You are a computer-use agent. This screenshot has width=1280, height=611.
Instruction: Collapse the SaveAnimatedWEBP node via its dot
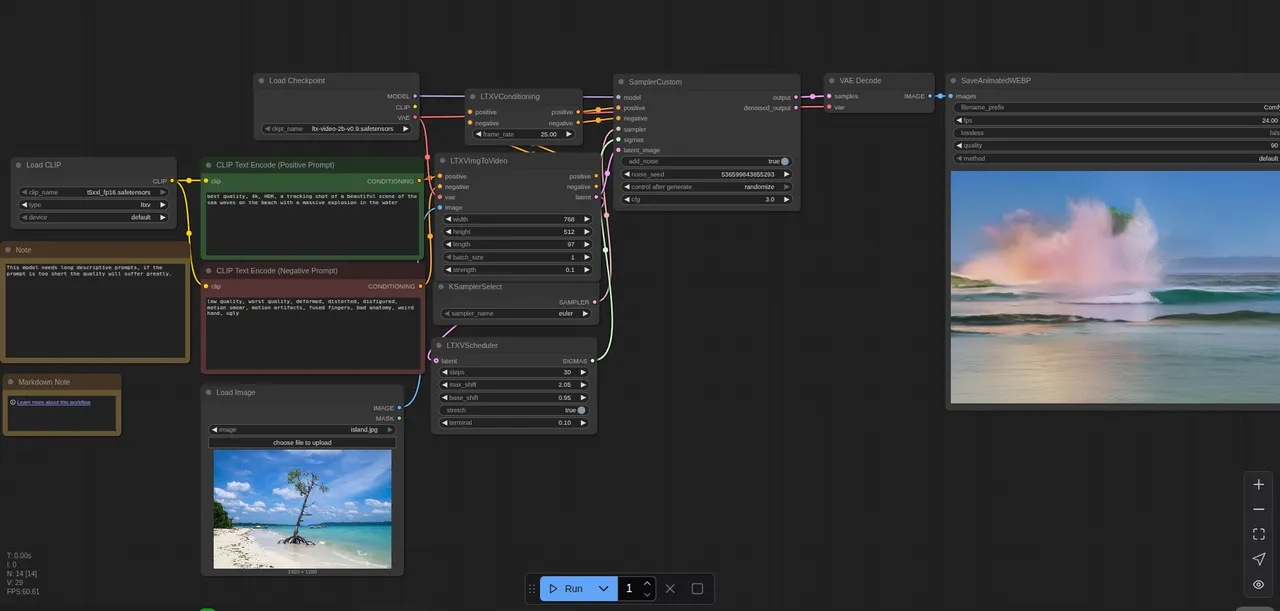click(953, 81)
